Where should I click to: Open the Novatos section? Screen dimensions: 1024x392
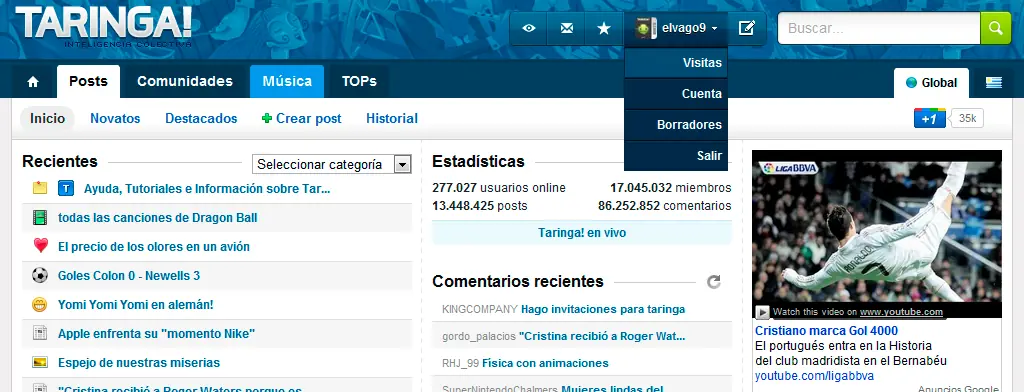click(x=115, y=118)
